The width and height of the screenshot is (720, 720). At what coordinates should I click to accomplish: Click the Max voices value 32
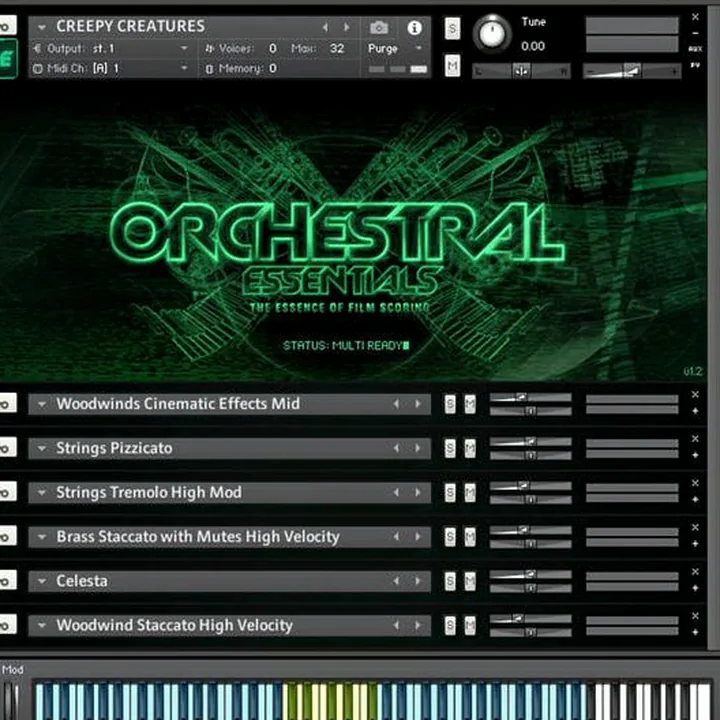point(337,48)
